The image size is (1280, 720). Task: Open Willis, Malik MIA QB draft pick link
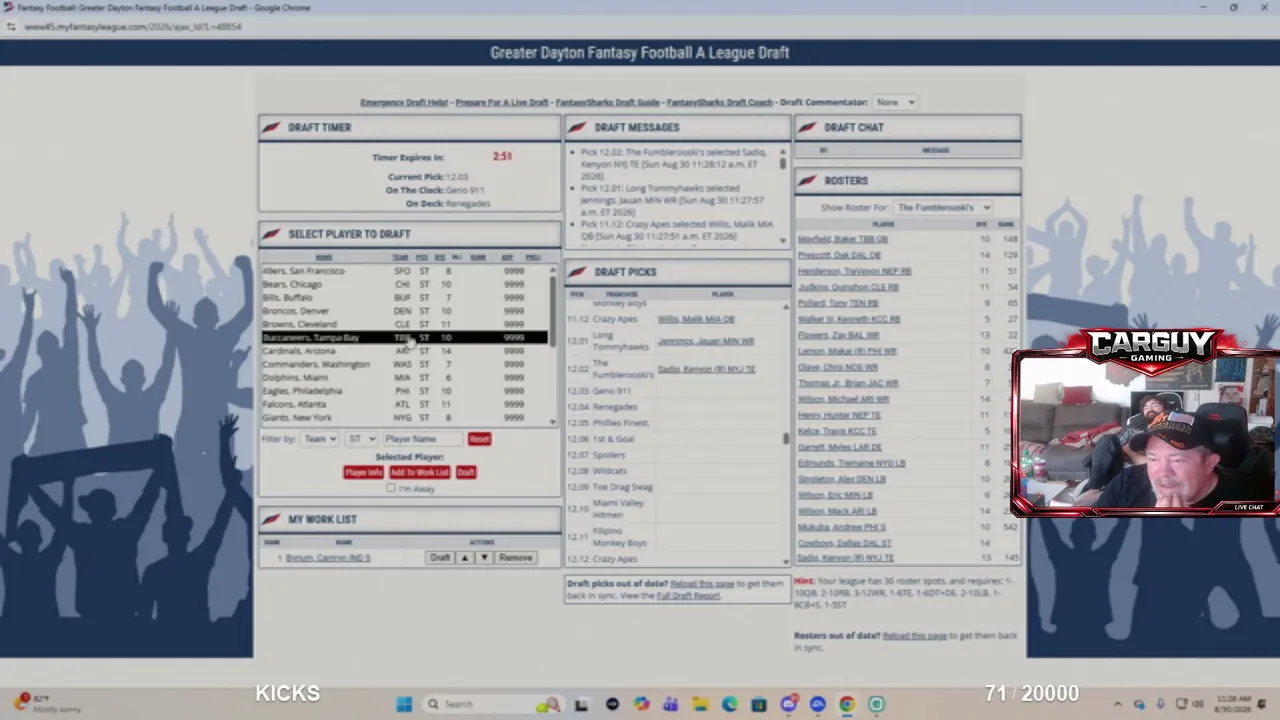pos(696,319)
